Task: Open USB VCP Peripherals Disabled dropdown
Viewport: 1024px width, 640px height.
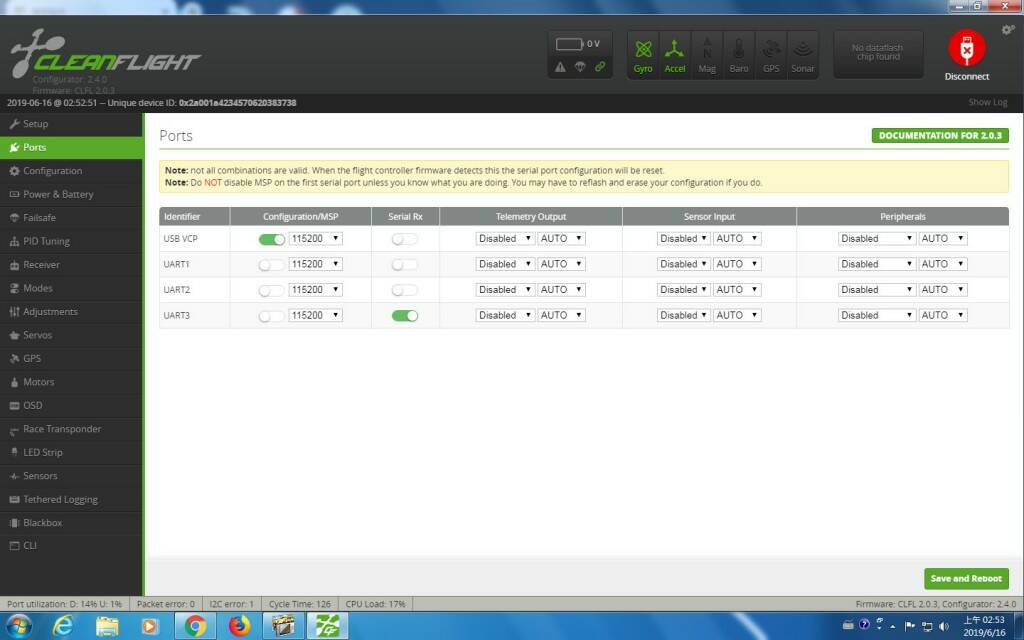Action: (x=876, y=238)
